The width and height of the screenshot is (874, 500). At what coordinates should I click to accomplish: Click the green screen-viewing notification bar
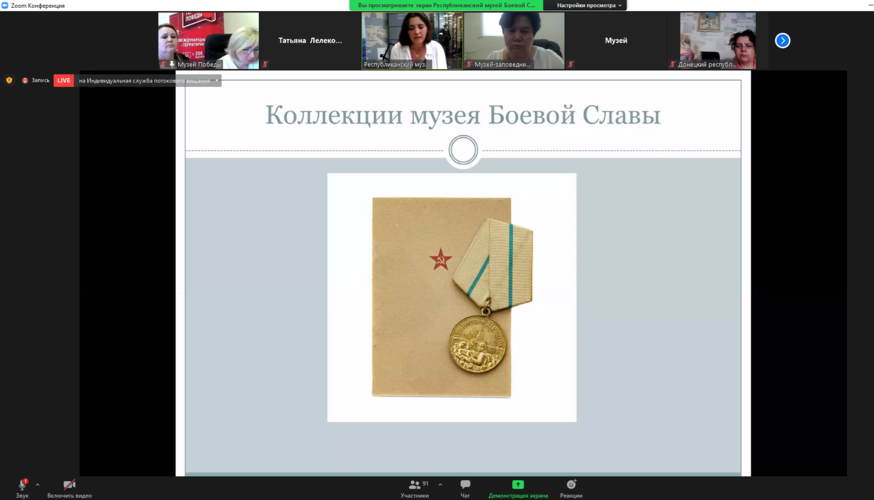[x=447, y=5]
